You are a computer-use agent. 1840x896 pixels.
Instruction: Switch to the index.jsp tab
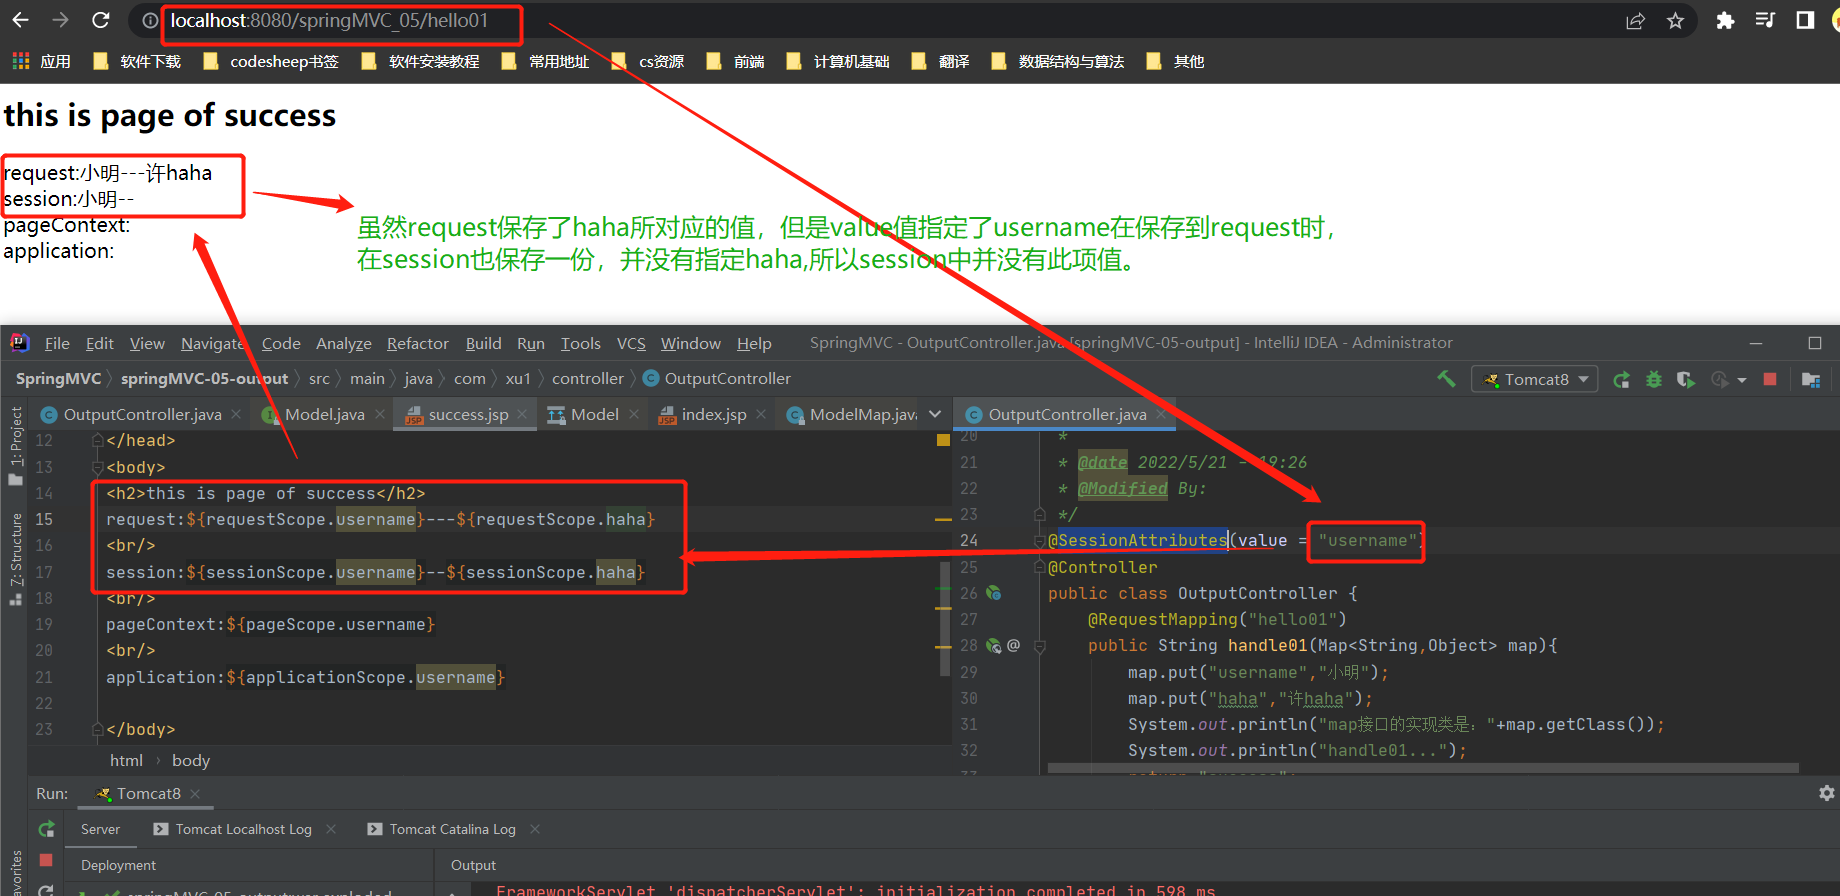[713, 414]
